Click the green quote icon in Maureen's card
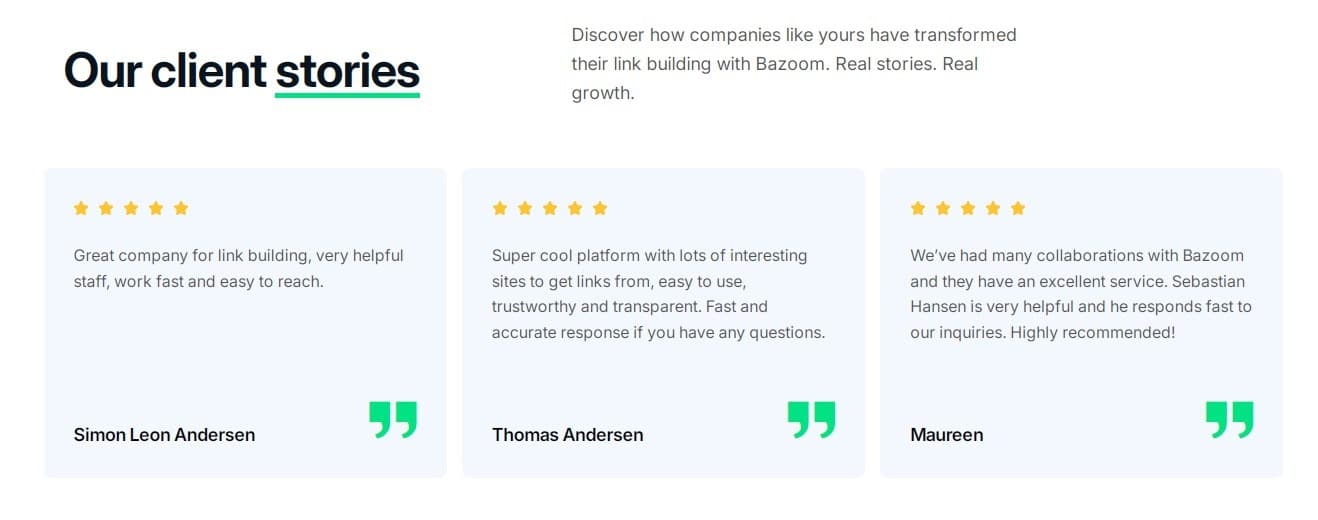Viewport: 1318px width, 520px height. [x=1229, y=420]
